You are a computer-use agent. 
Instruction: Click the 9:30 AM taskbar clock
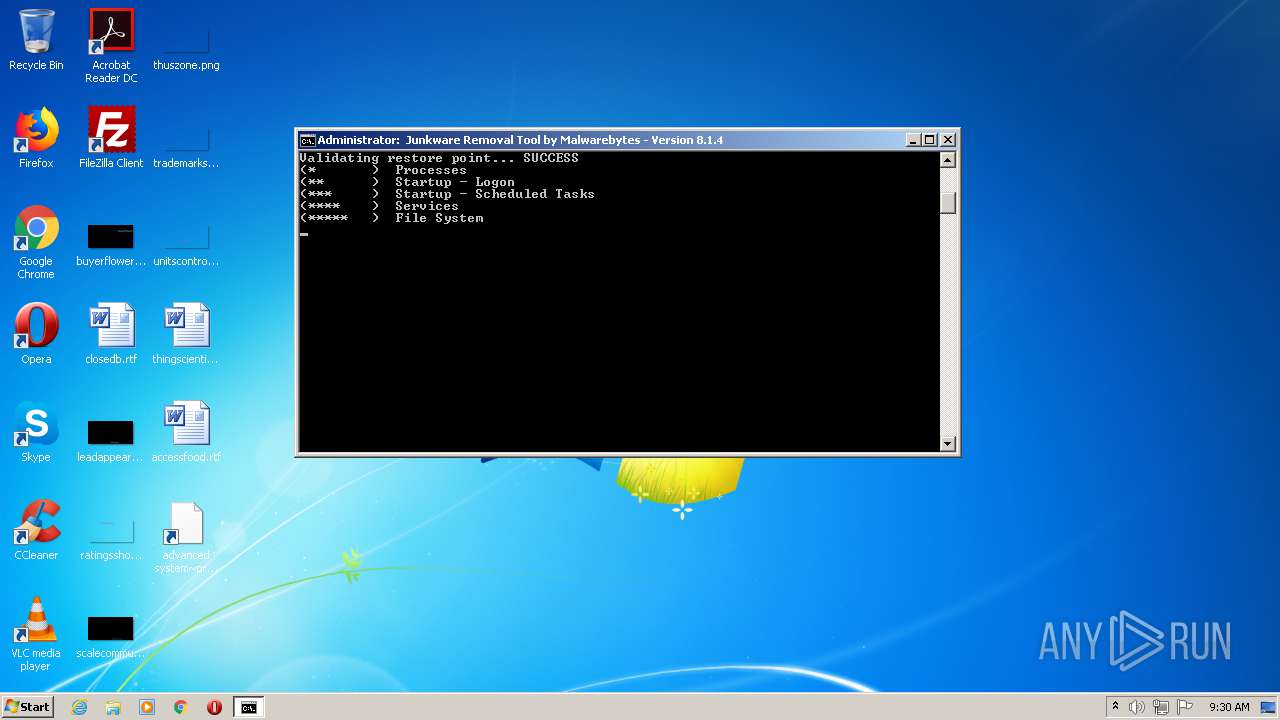tap(1229, 707)
